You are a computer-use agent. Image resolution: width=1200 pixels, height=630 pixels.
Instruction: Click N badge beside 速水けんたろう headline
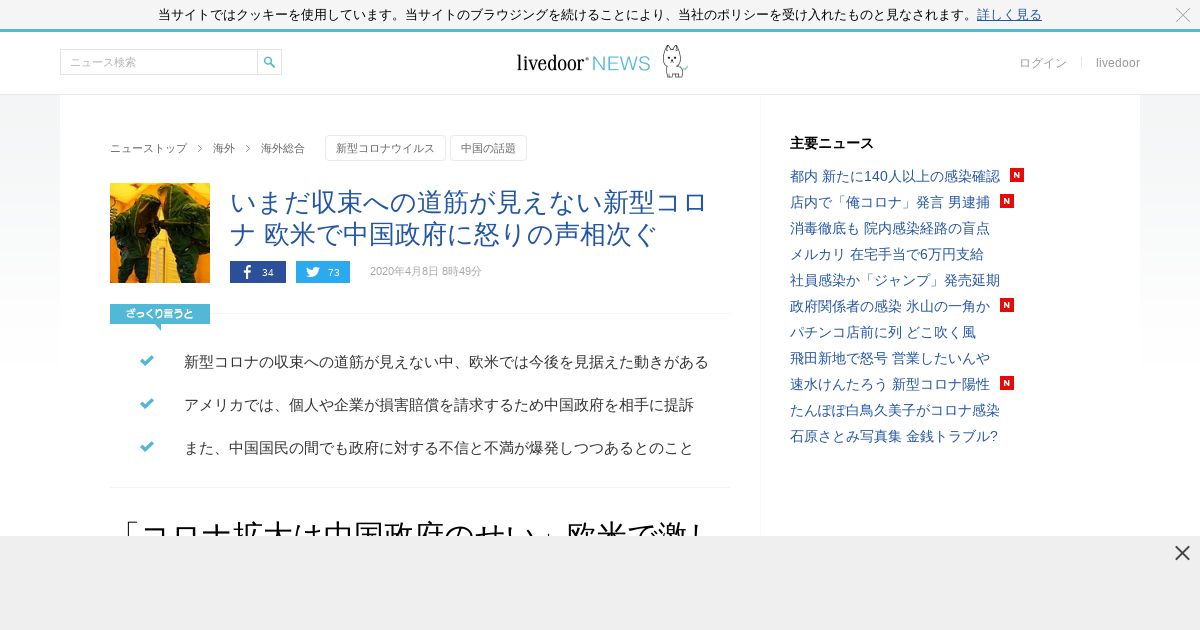coord(1007,383)
